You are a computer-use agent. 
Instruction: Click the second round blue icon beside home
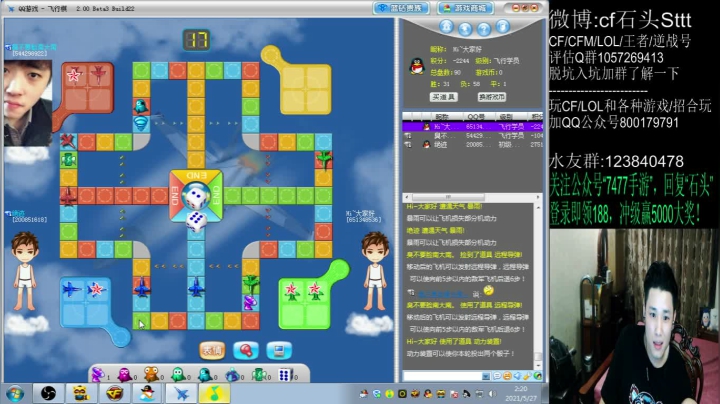[x=465, y=30]
